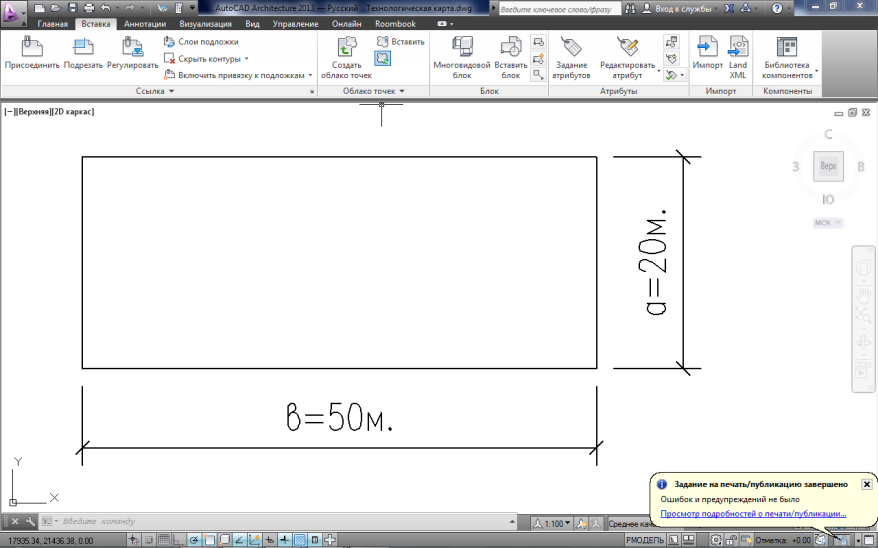Toggle Object Snap in status bar

(x=209, y=540)
